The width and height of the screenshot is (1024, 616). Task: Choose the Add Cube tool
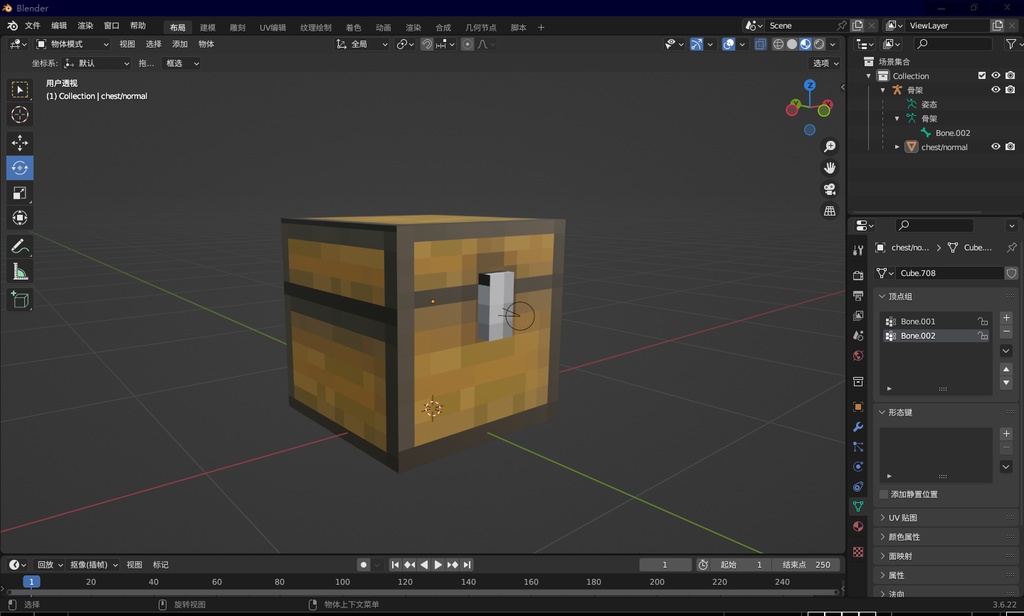[20, 300]
